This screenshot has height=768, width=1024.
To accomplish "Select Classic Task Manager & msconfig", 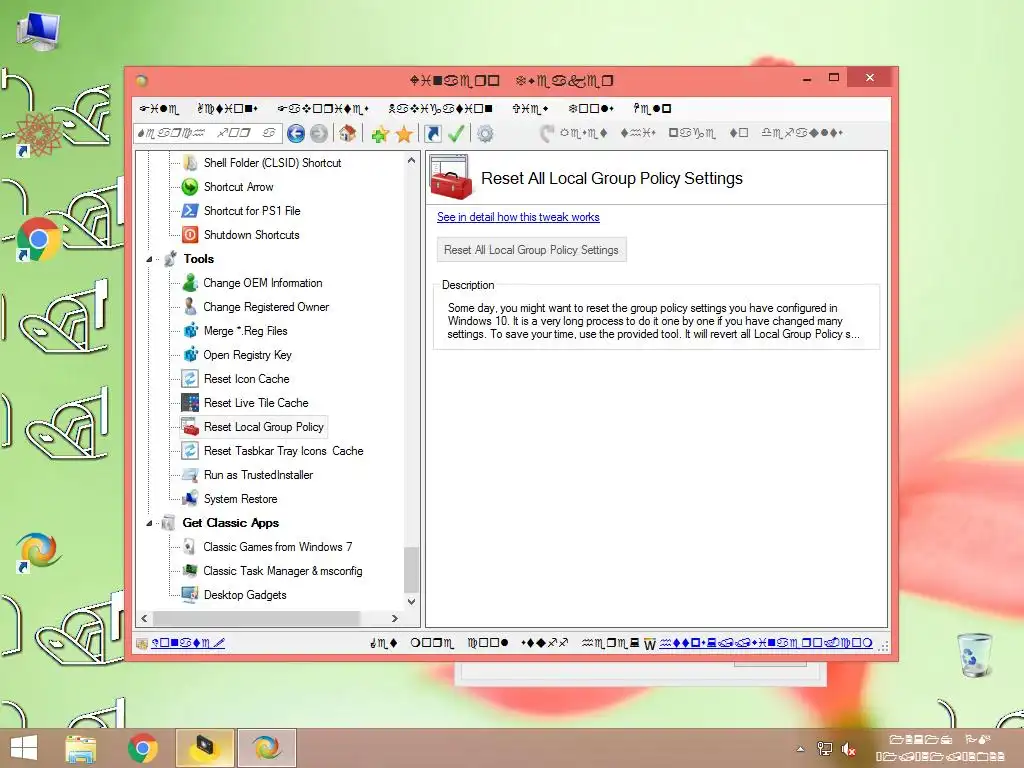I will [x=282, y=571].
